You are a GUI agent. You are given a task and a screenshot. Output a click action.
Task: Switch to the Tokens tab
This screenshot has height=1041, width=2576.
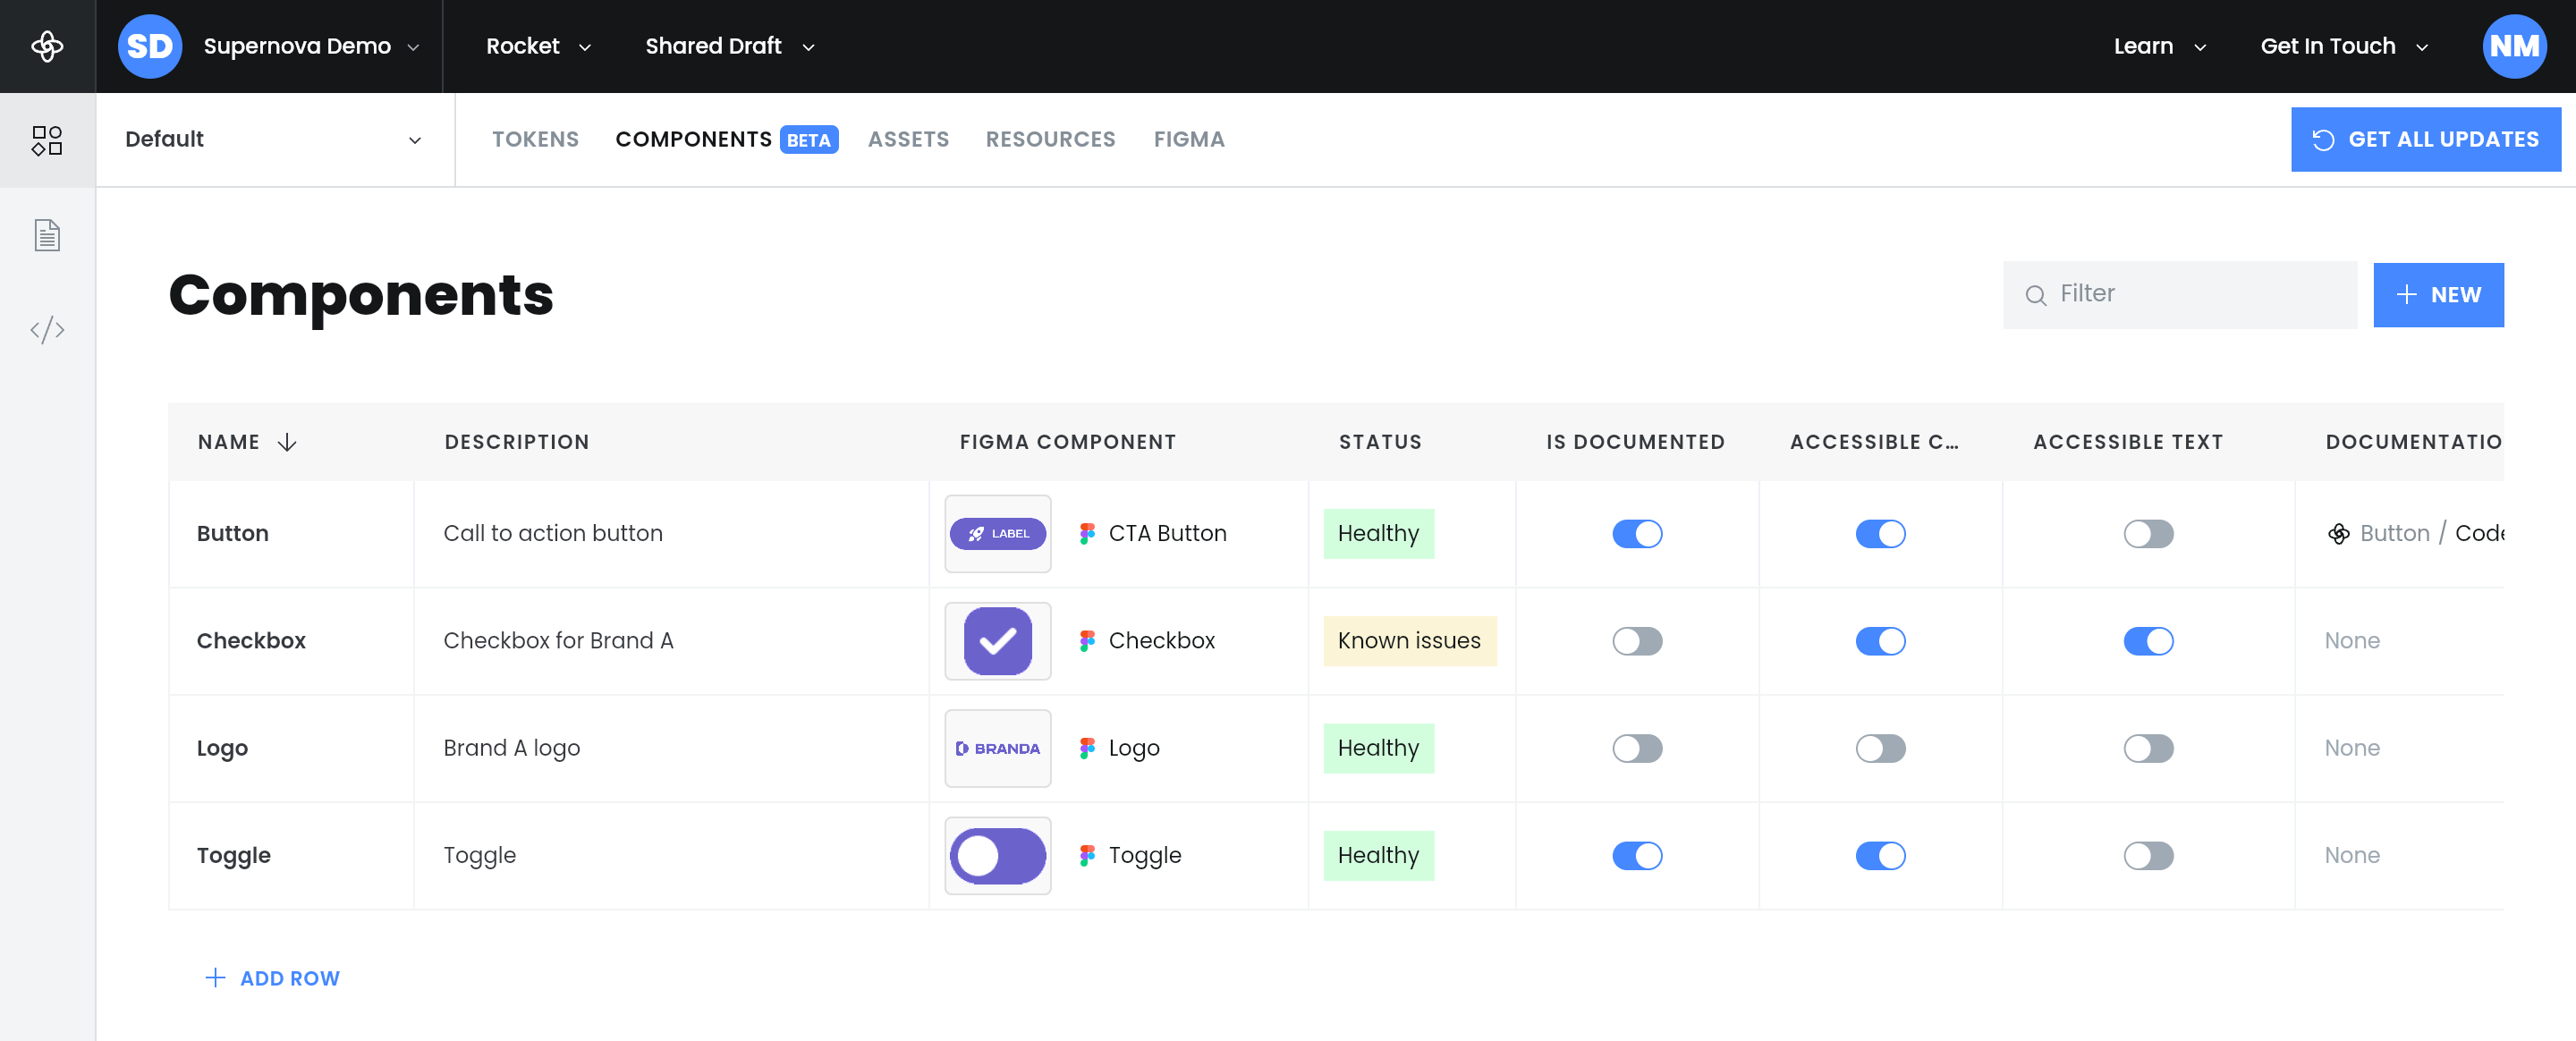(535, 140)
